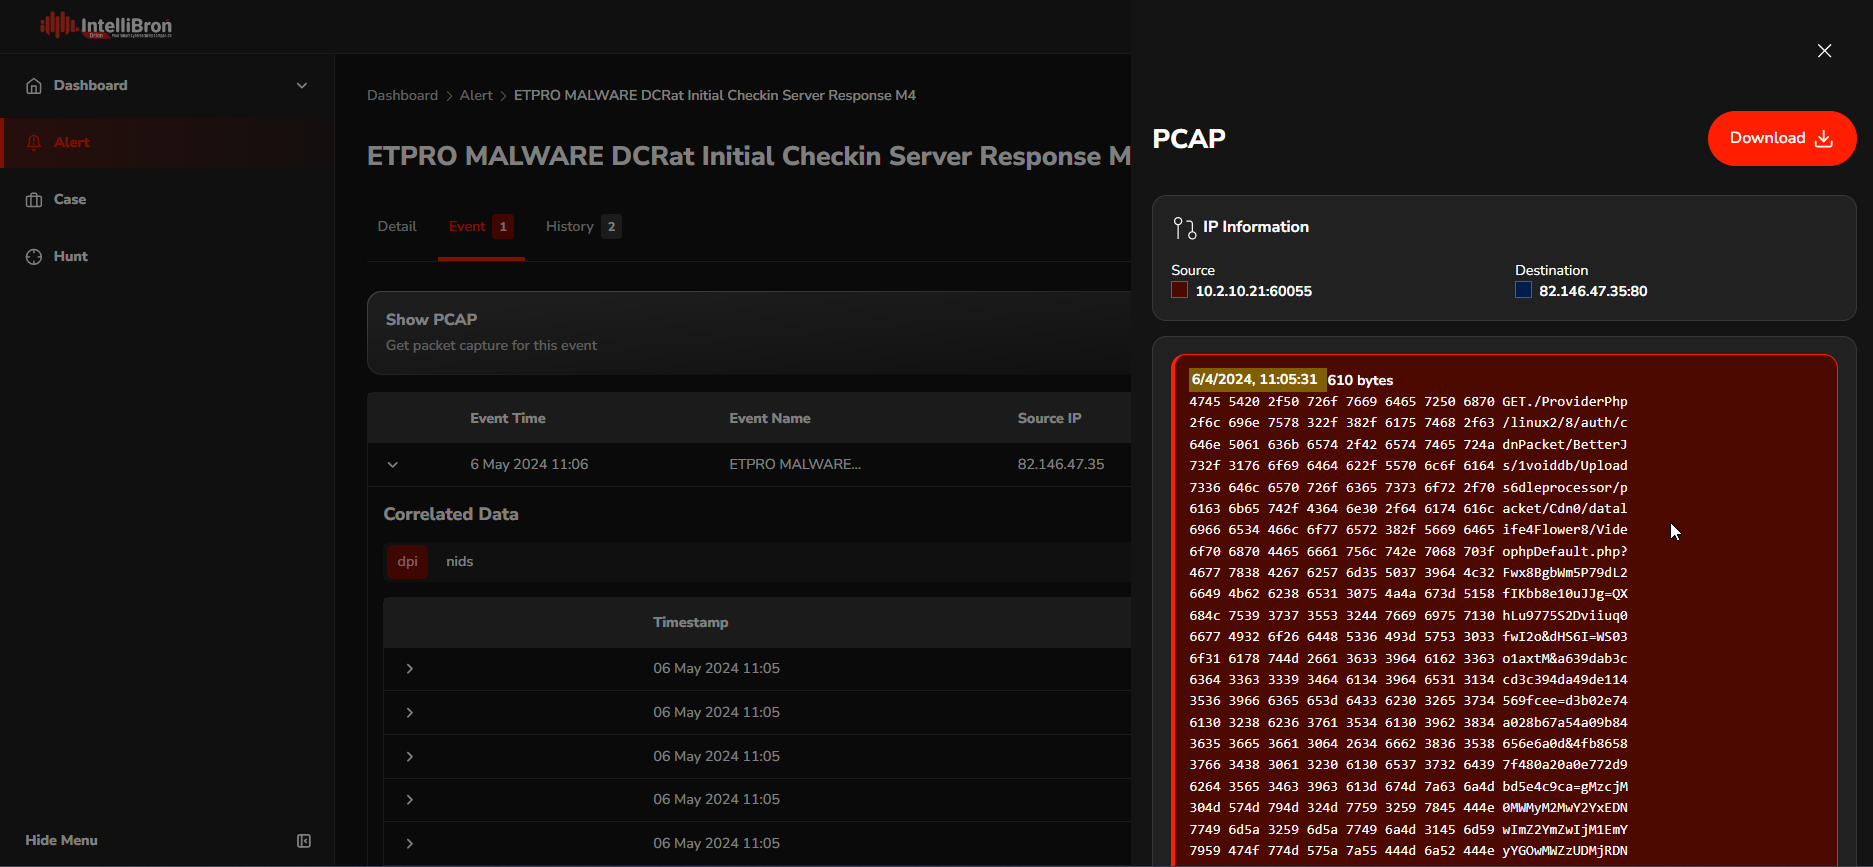This screenshot has height=867, width=1873.
Task: Select the nids correlated data tab
Action: (x=460, y=562)
